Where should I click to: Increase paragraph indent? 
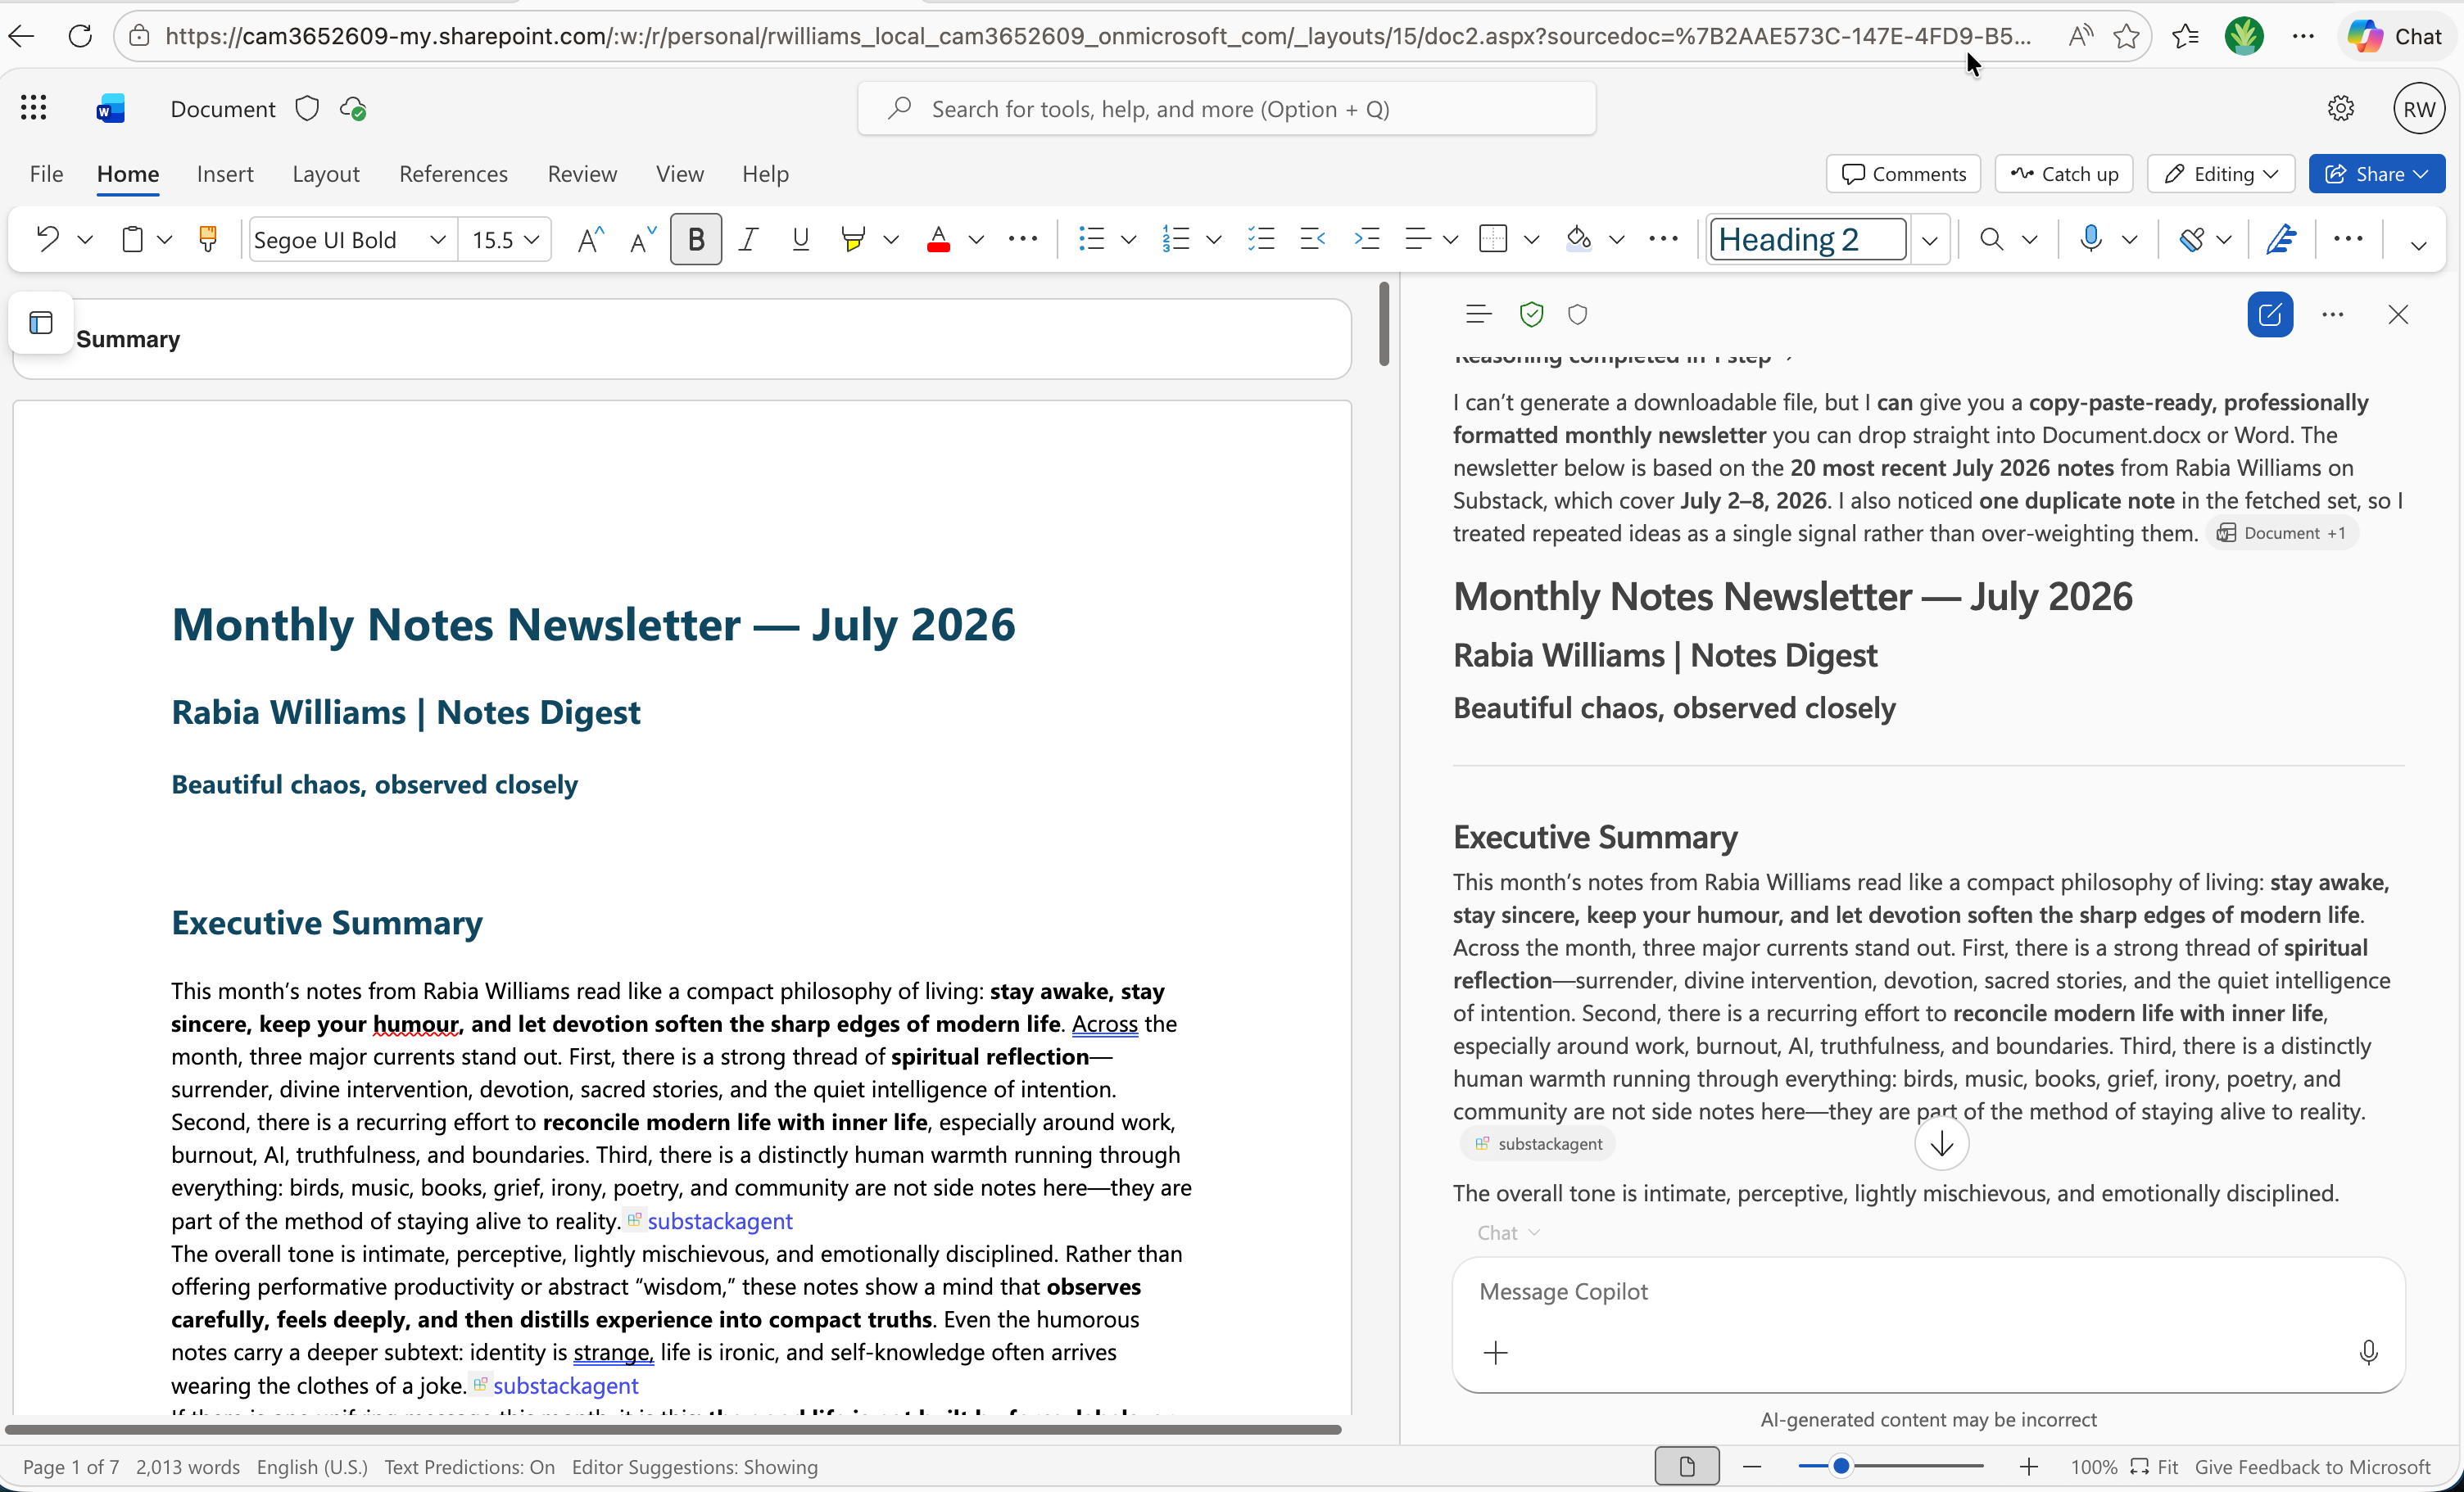click(1366, 239)
